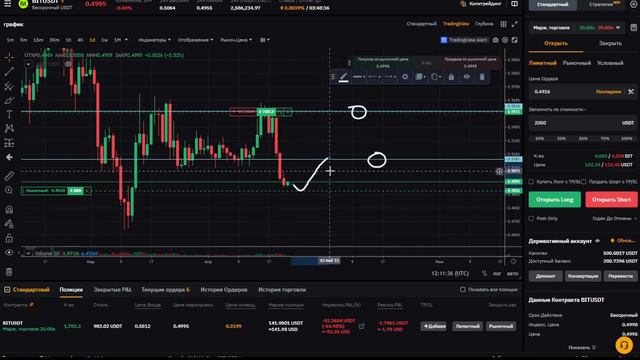The height and width of the screenshot is (360, 640).
Task: Toggle the percent scale on the chart
Action: (x=484, y=273)
